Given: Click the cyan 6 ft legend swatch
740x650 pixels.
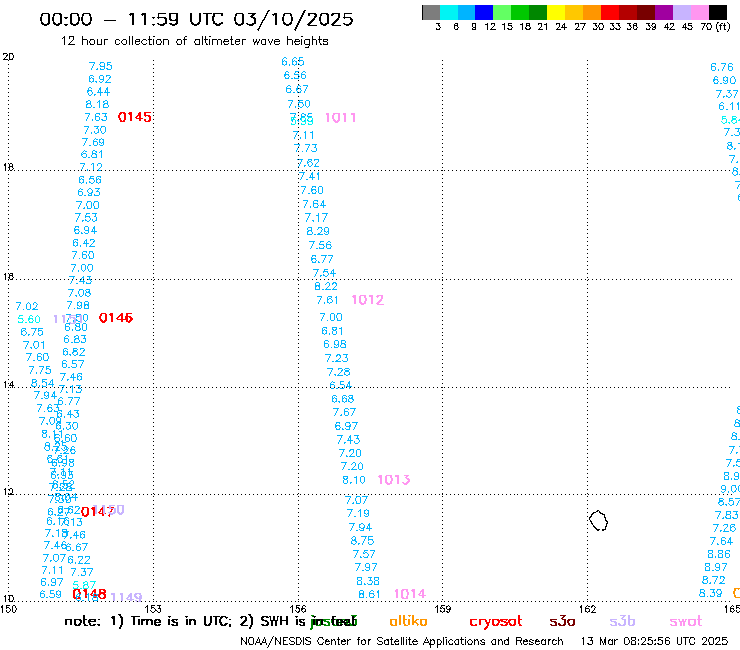Looking at the screenshot, I should 448,12.
